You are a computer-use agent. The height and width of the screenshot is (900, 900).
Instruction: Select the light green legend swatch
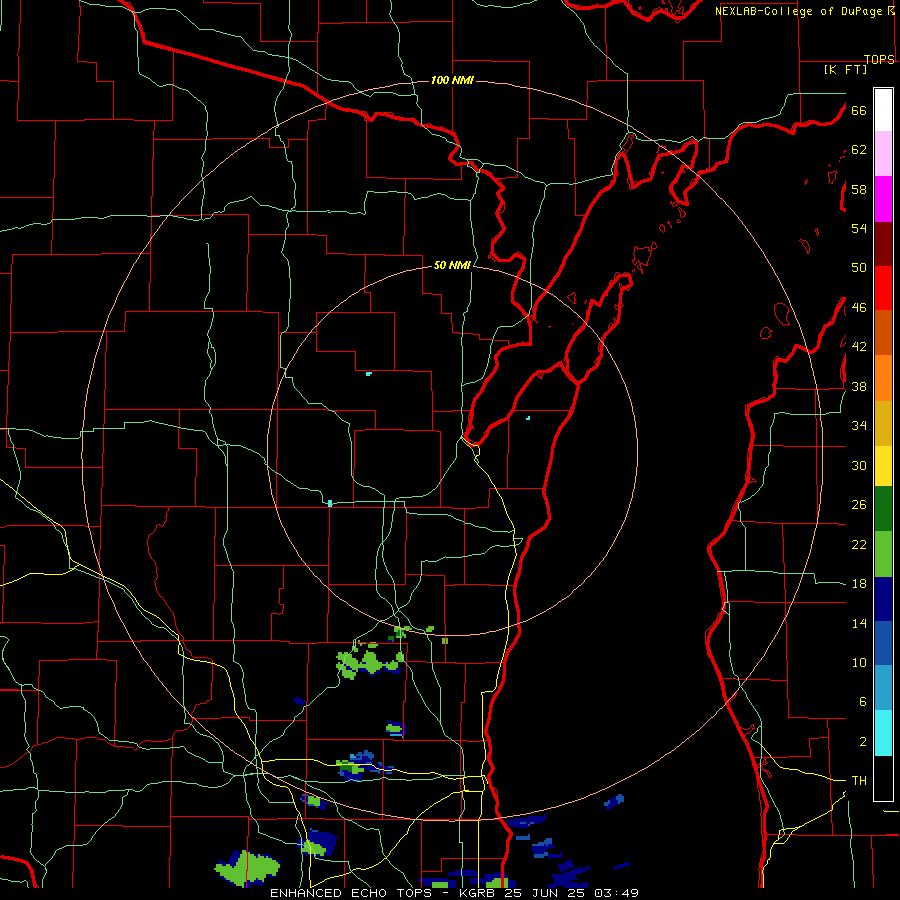[x=883, y=553]
